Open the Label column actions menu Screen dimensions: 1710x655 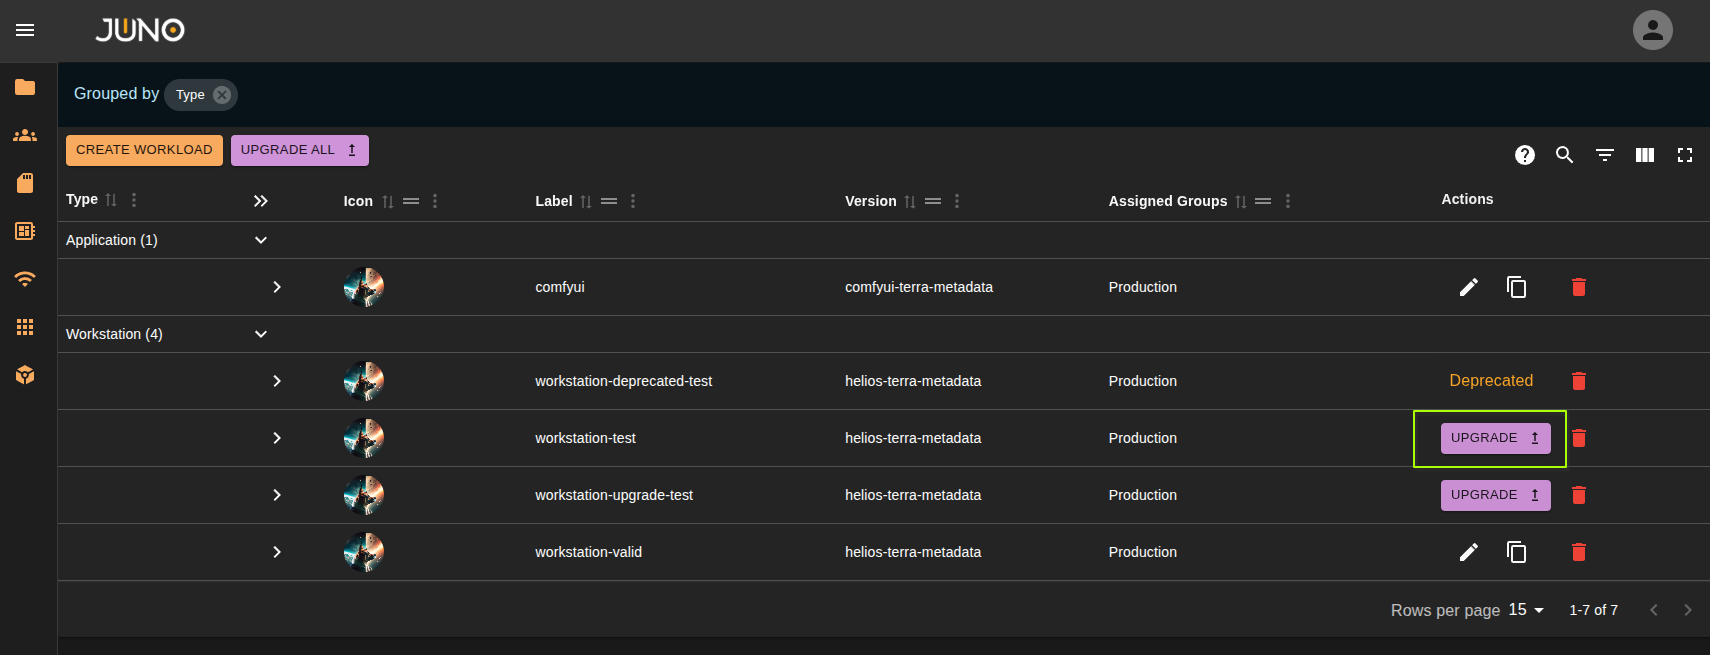pos(633,201)
